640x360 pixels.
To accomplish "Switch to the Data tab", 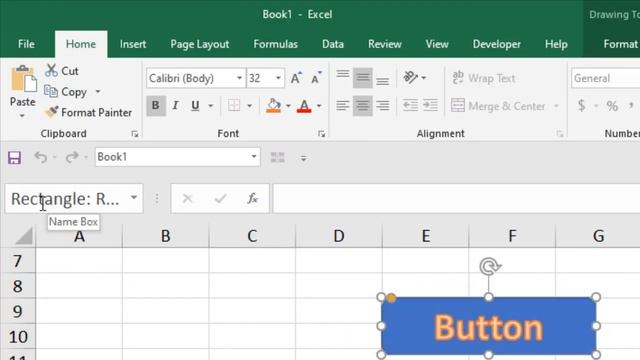I will pos(333,44).
